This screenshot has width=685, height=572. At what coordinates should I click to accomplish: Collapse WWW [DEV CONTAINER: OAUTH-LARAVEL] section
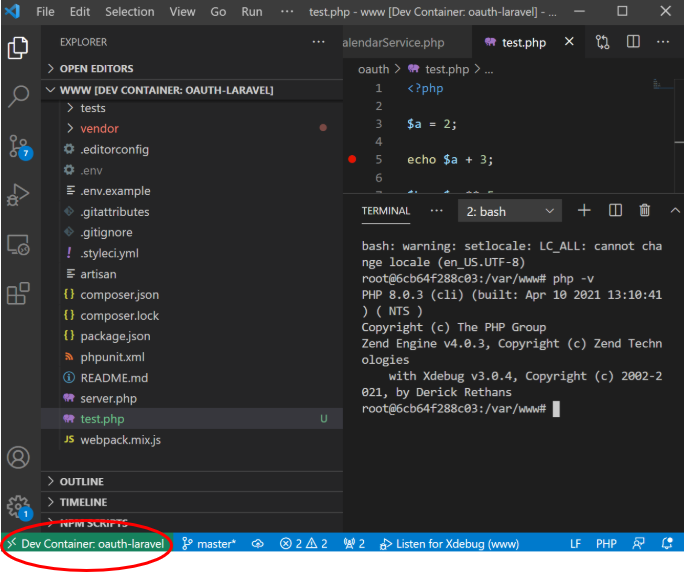click(x=192, y=90)
